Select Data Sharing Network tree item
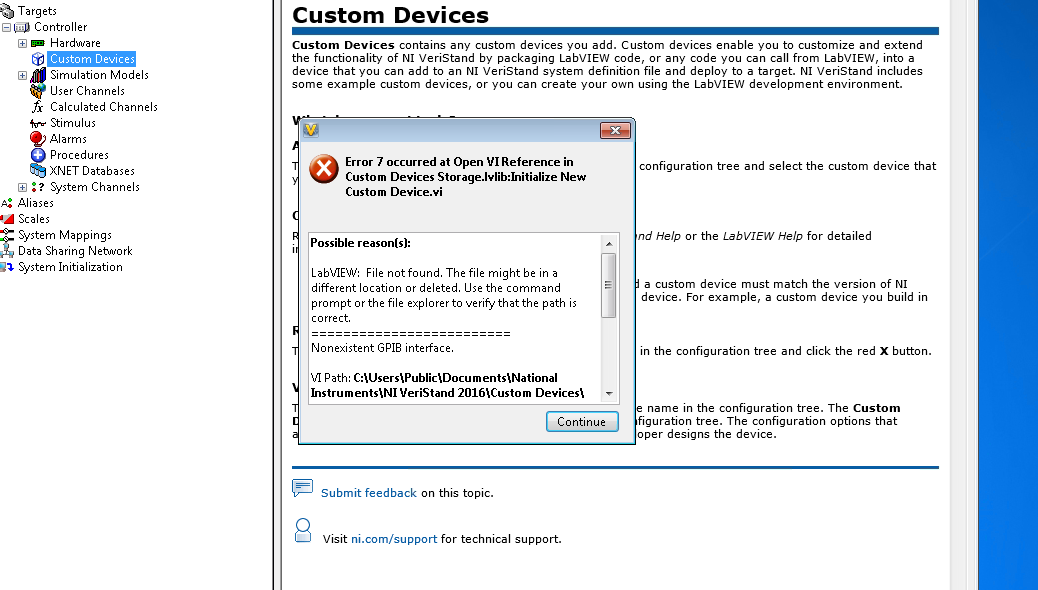The width and height of the screenshot is (1038, 590). 75,251
